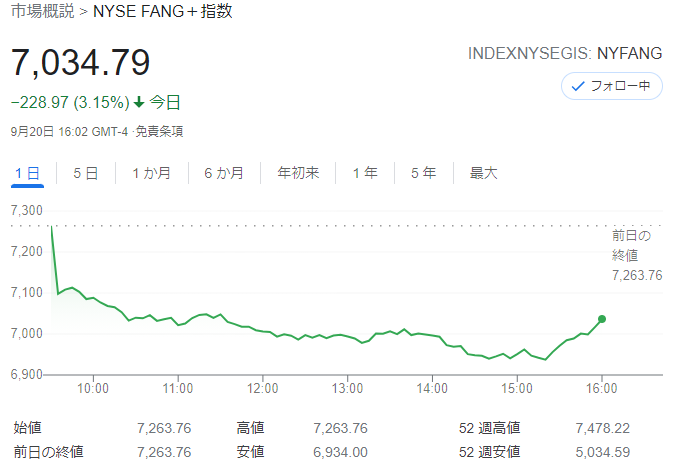Click the 52 週安値 label

pyautogui.click(x=489, y=452)
